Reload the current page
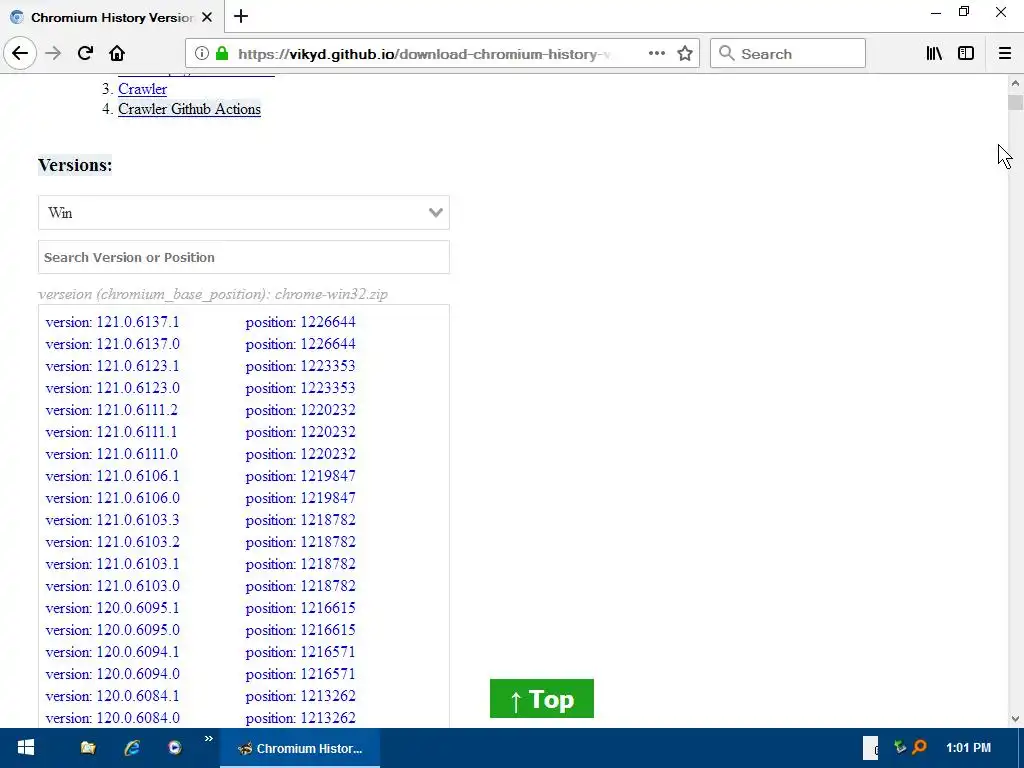The height and width of the screenshot is (768, 1024). [x=85, y=54]
